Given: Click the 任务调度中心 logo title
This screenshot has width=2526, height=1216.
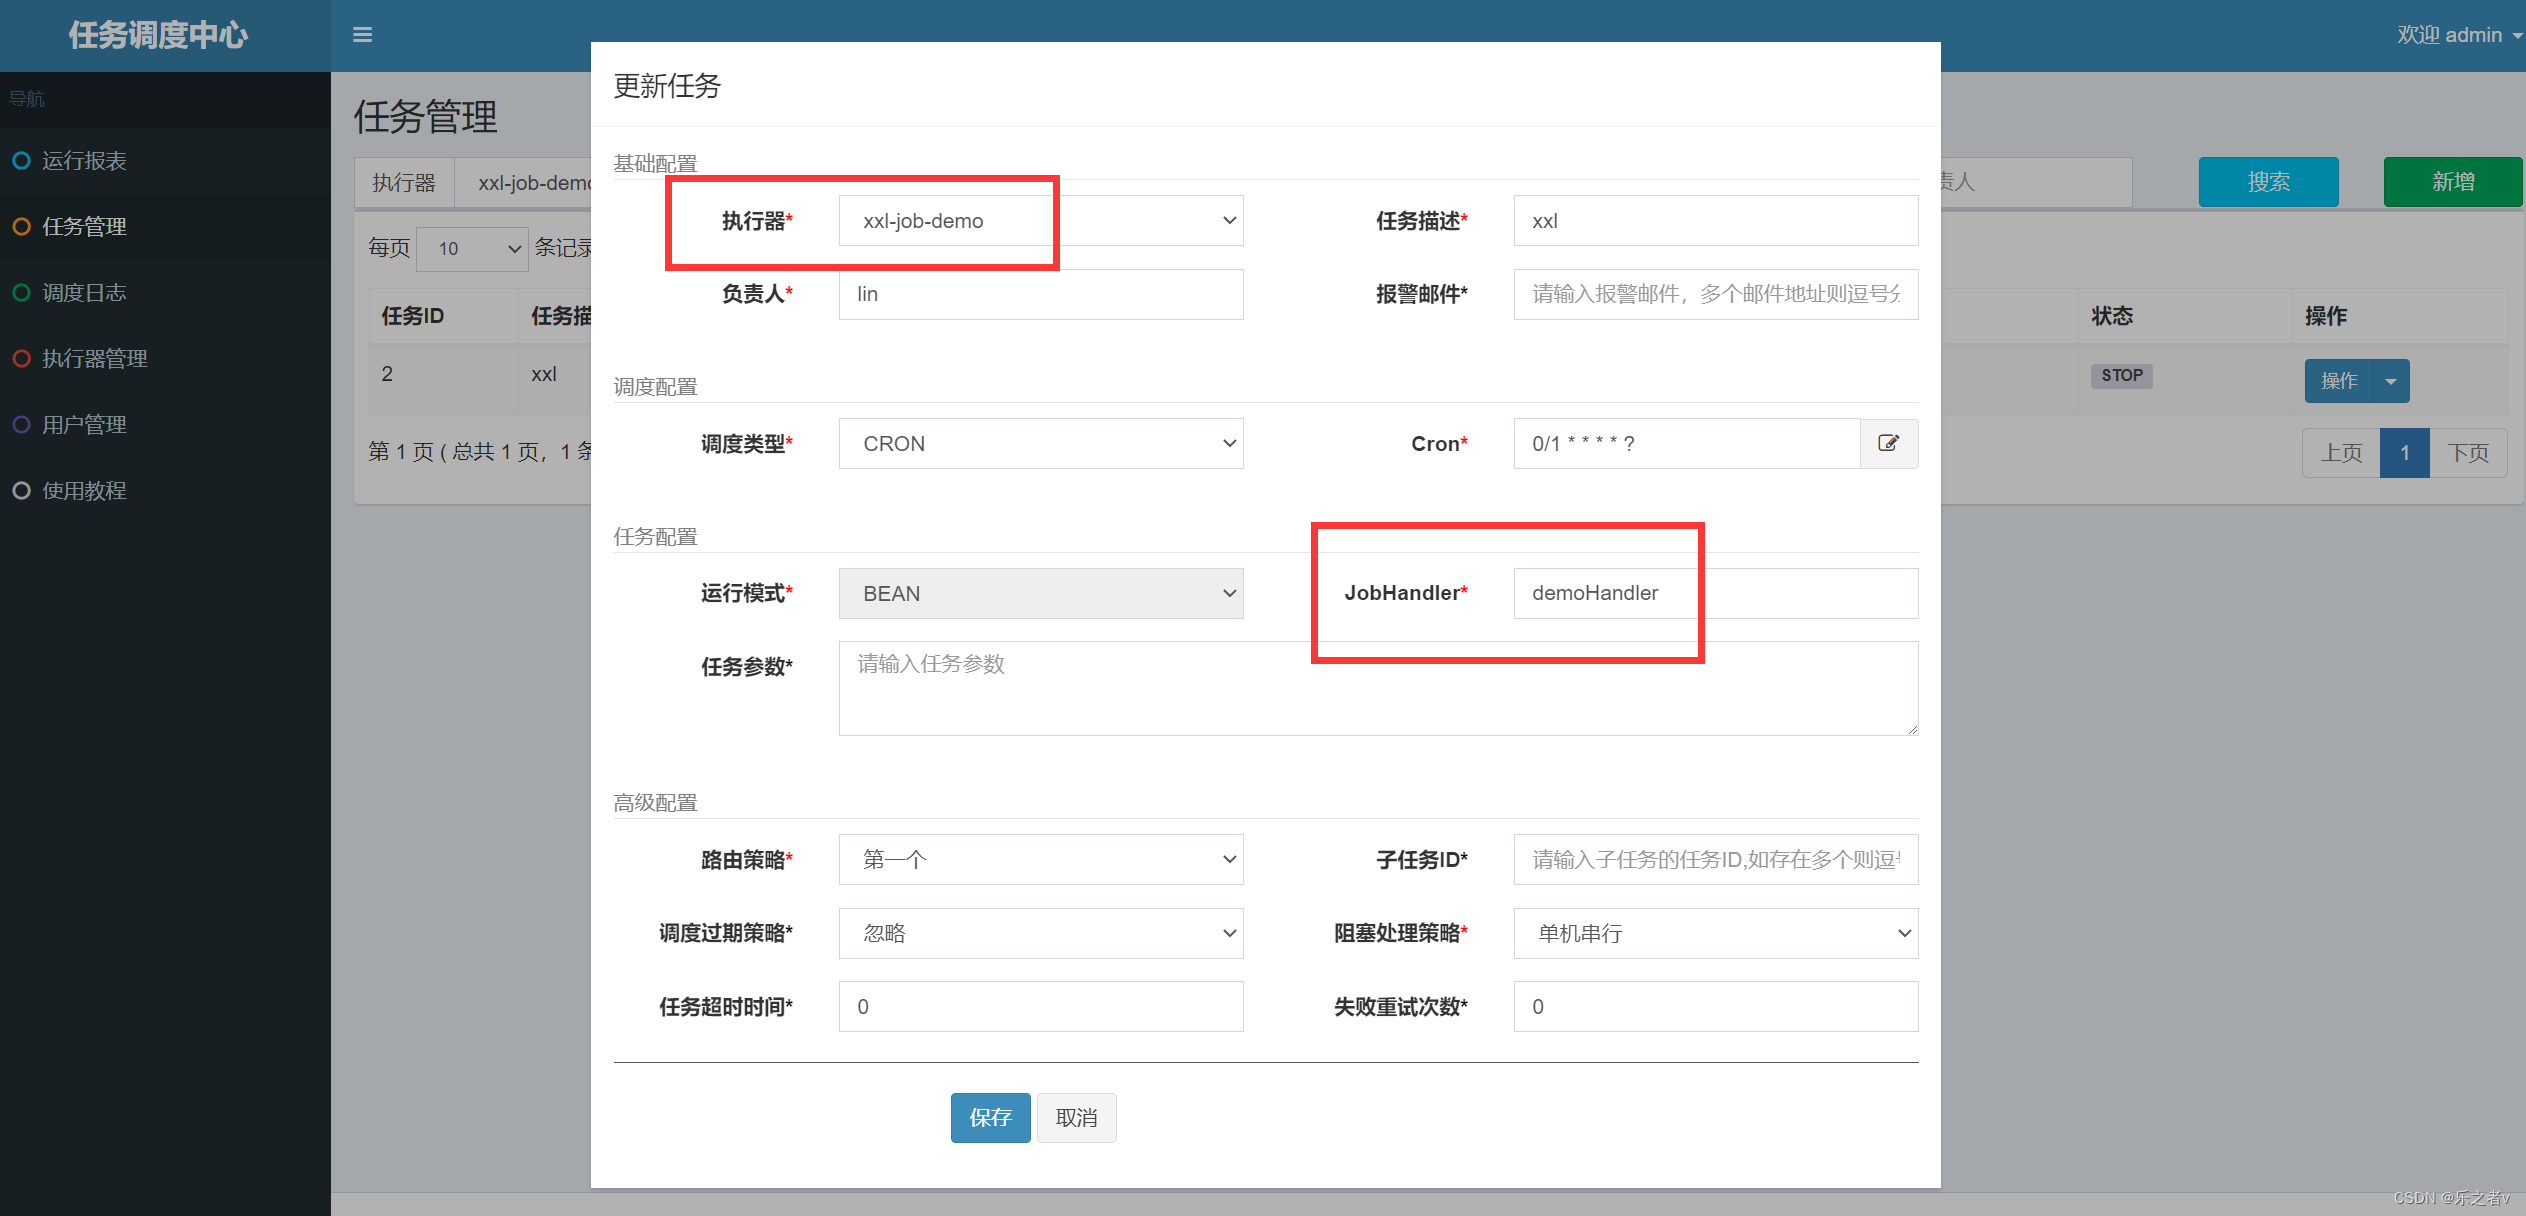Looking at the screenshot, I should [158, 35].
